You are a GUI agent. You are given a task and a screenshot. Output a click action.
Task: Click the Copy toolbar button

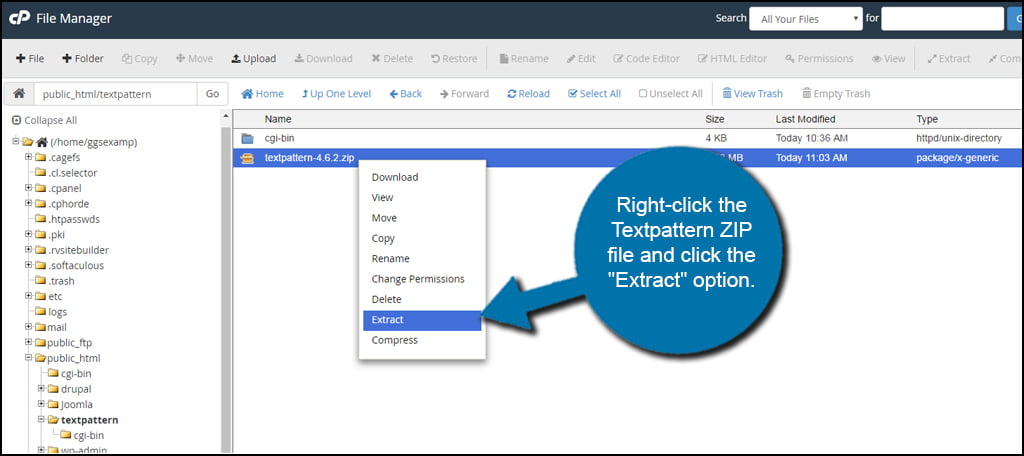click(140, 59)
